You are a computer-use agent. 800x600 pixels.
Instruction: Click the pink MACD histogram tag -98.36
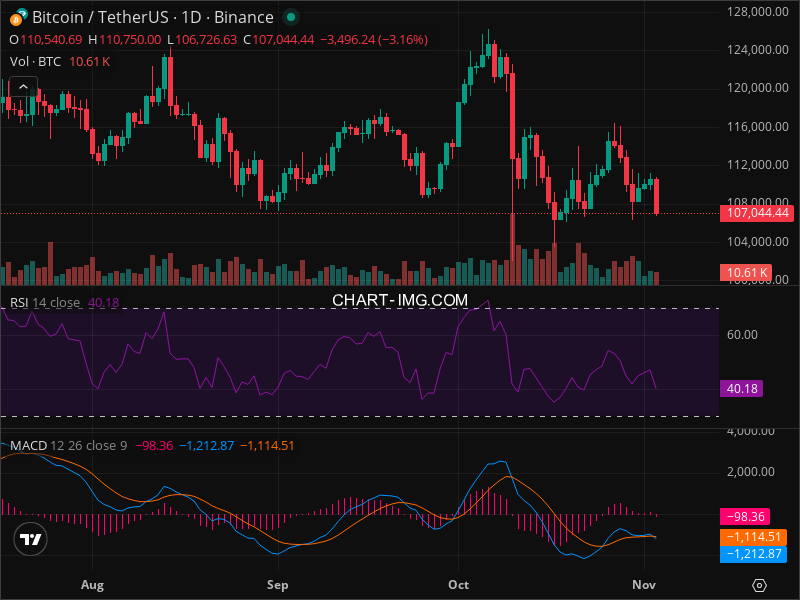pyautogui.click(x=745, y=517)
